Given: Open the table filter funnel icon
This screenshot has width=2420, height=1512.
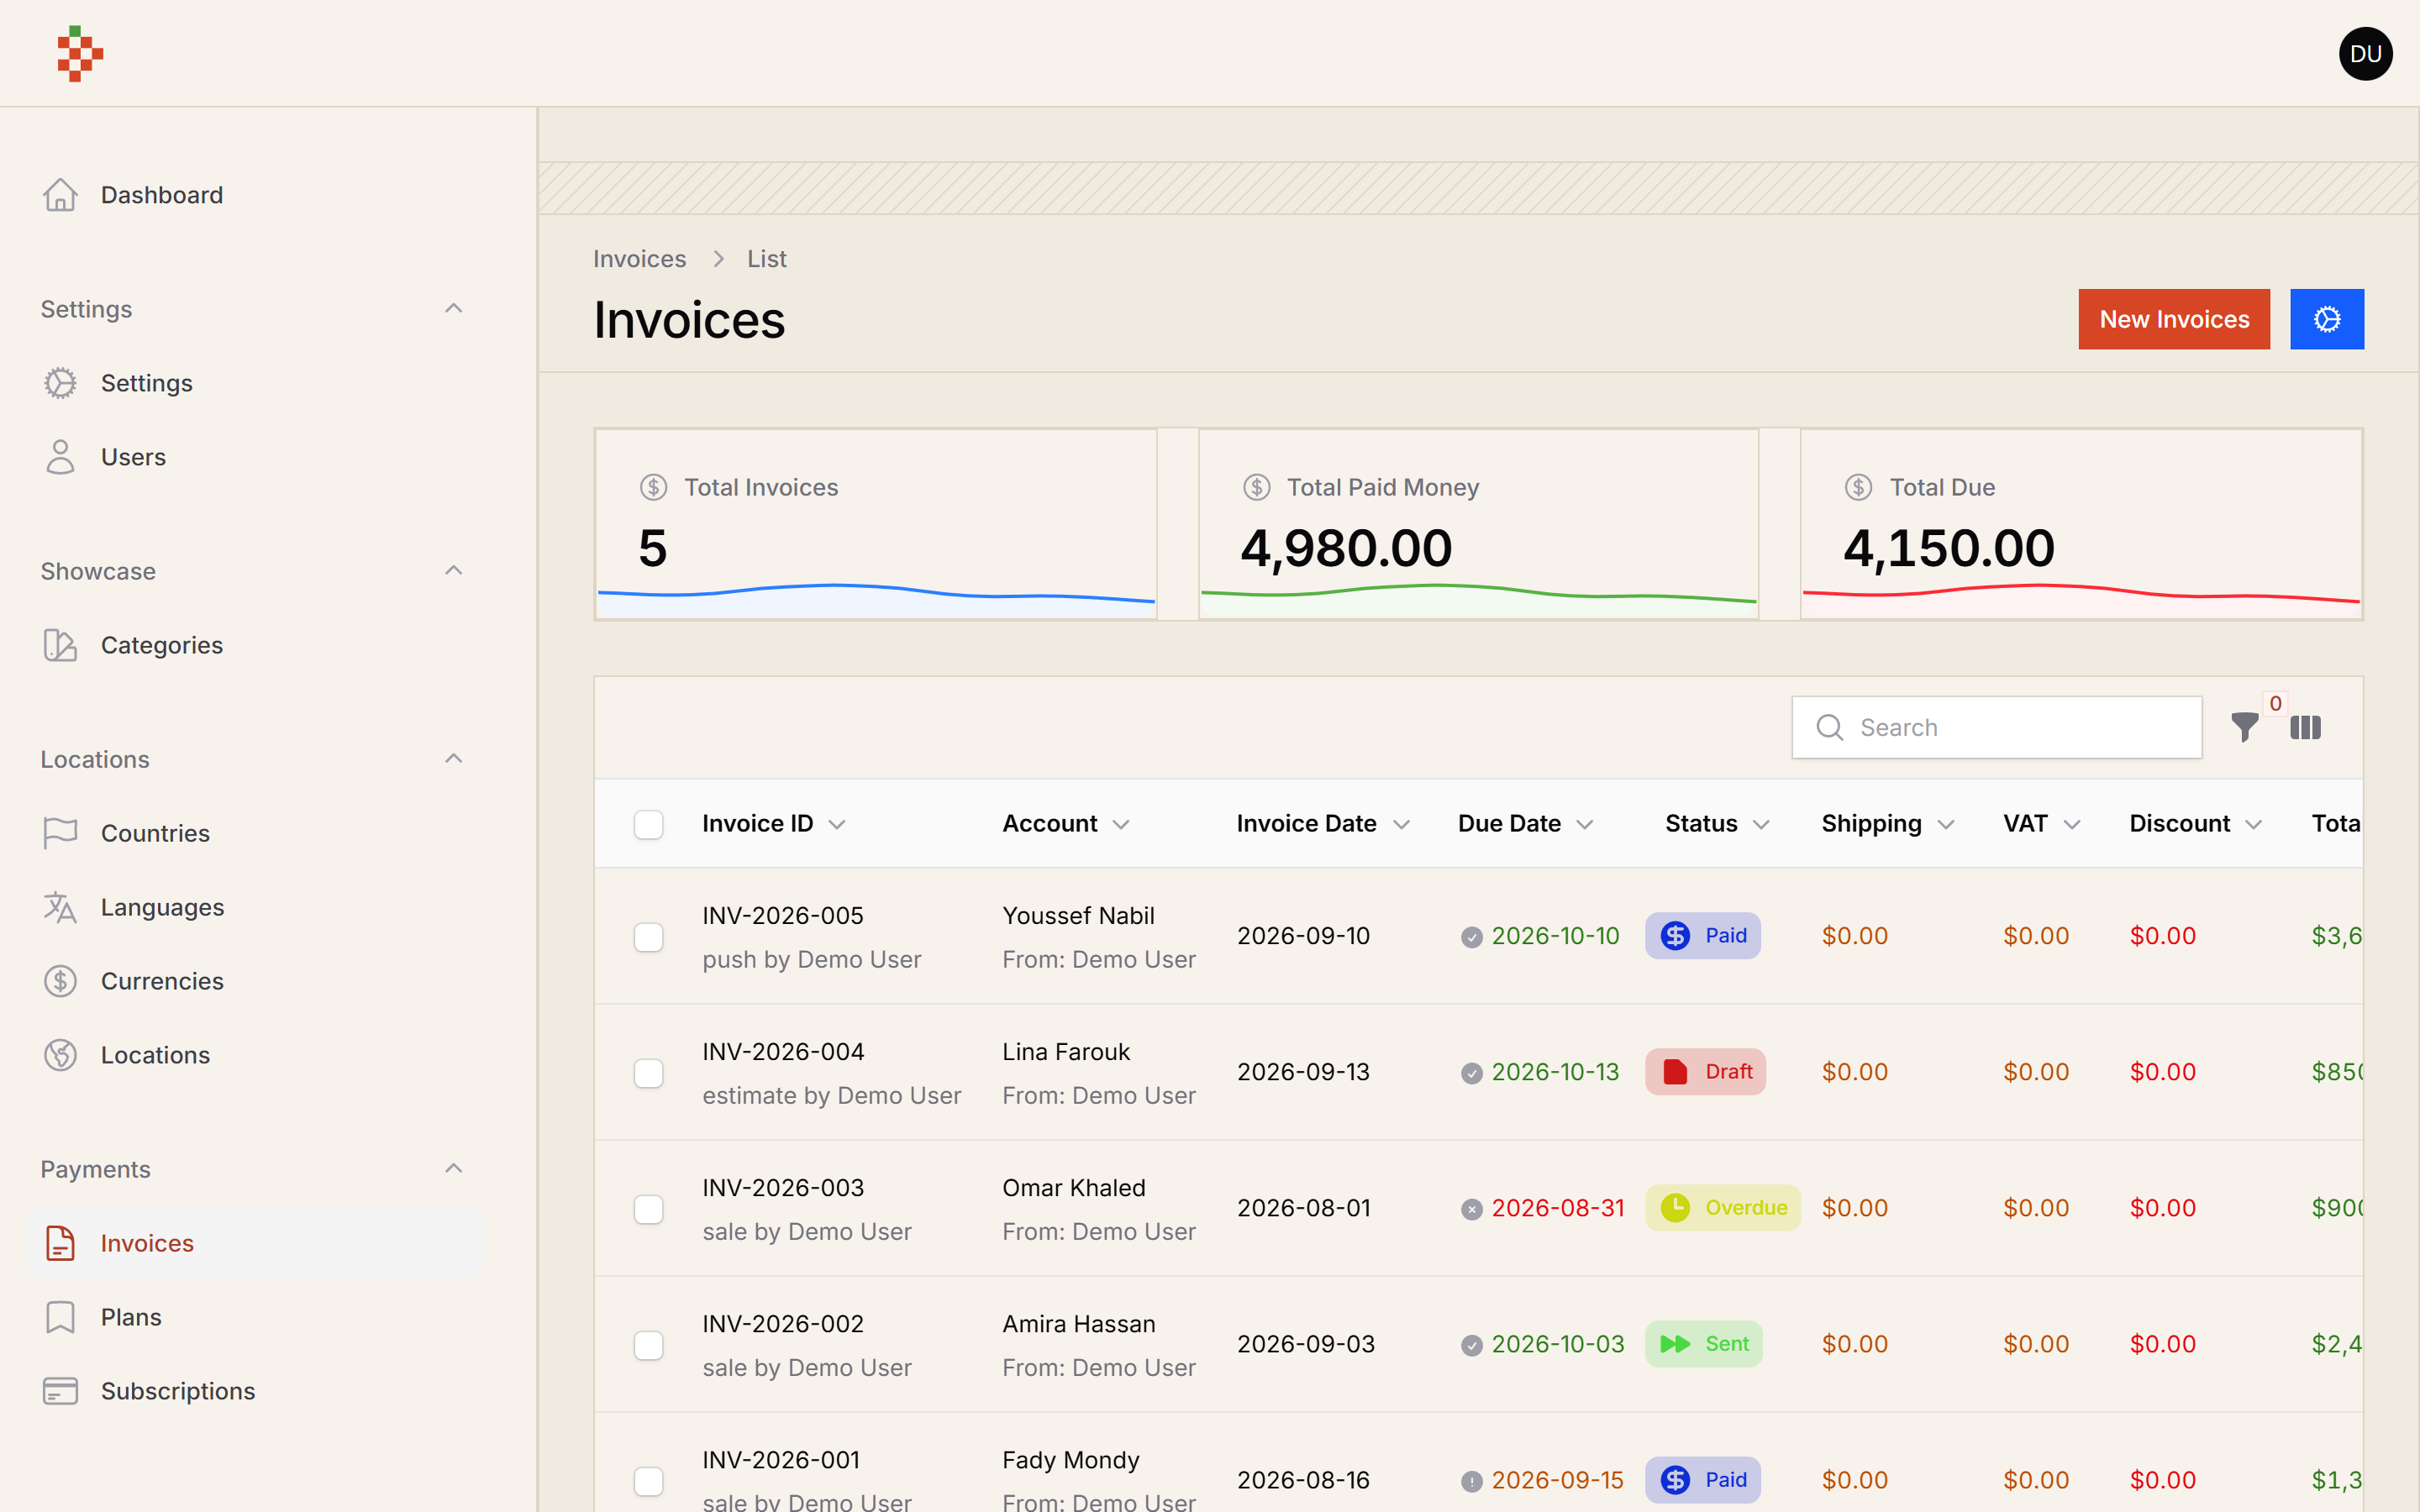Looking at the screenshot, I should click(2244, 727).
